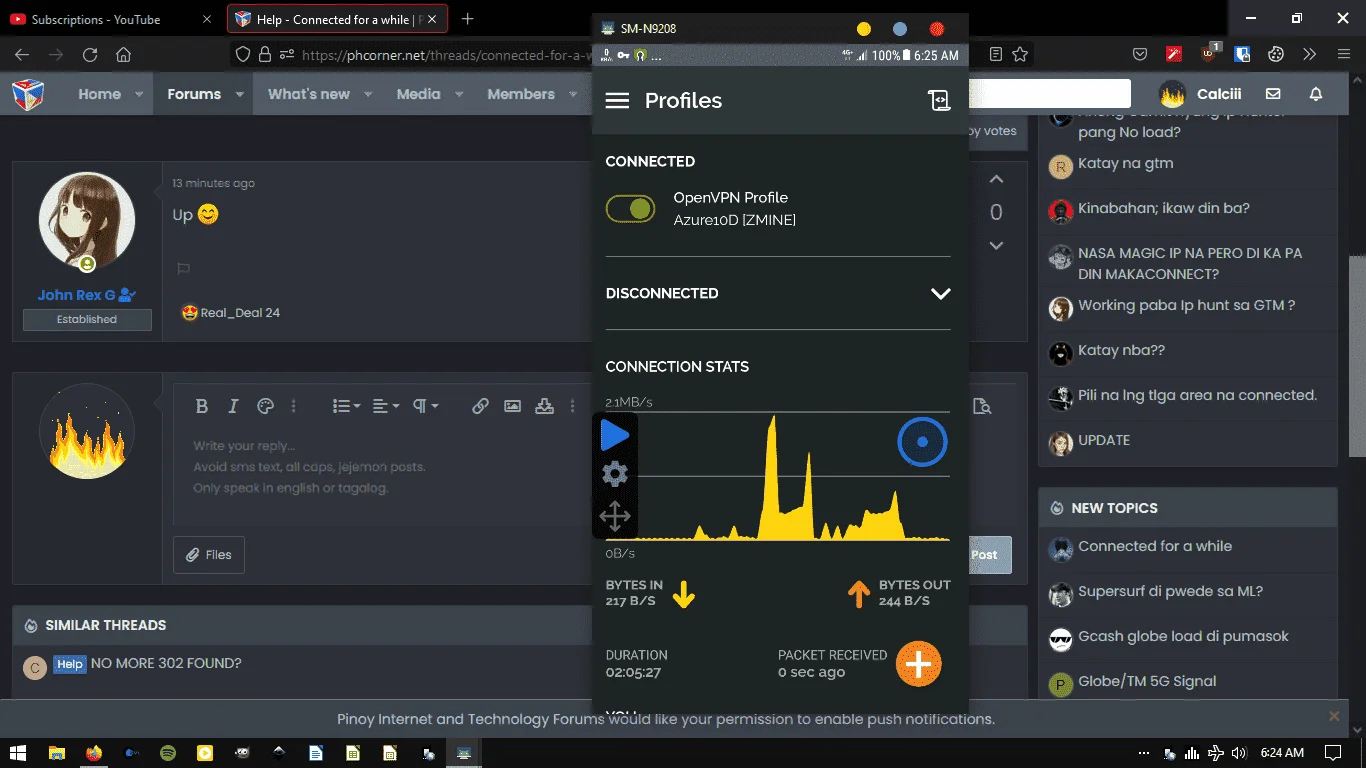Open NO MORE 302 FOUND? thread
Image resolution: width=1366 pixels, height=768 pixels.
[x=166, y=663]
